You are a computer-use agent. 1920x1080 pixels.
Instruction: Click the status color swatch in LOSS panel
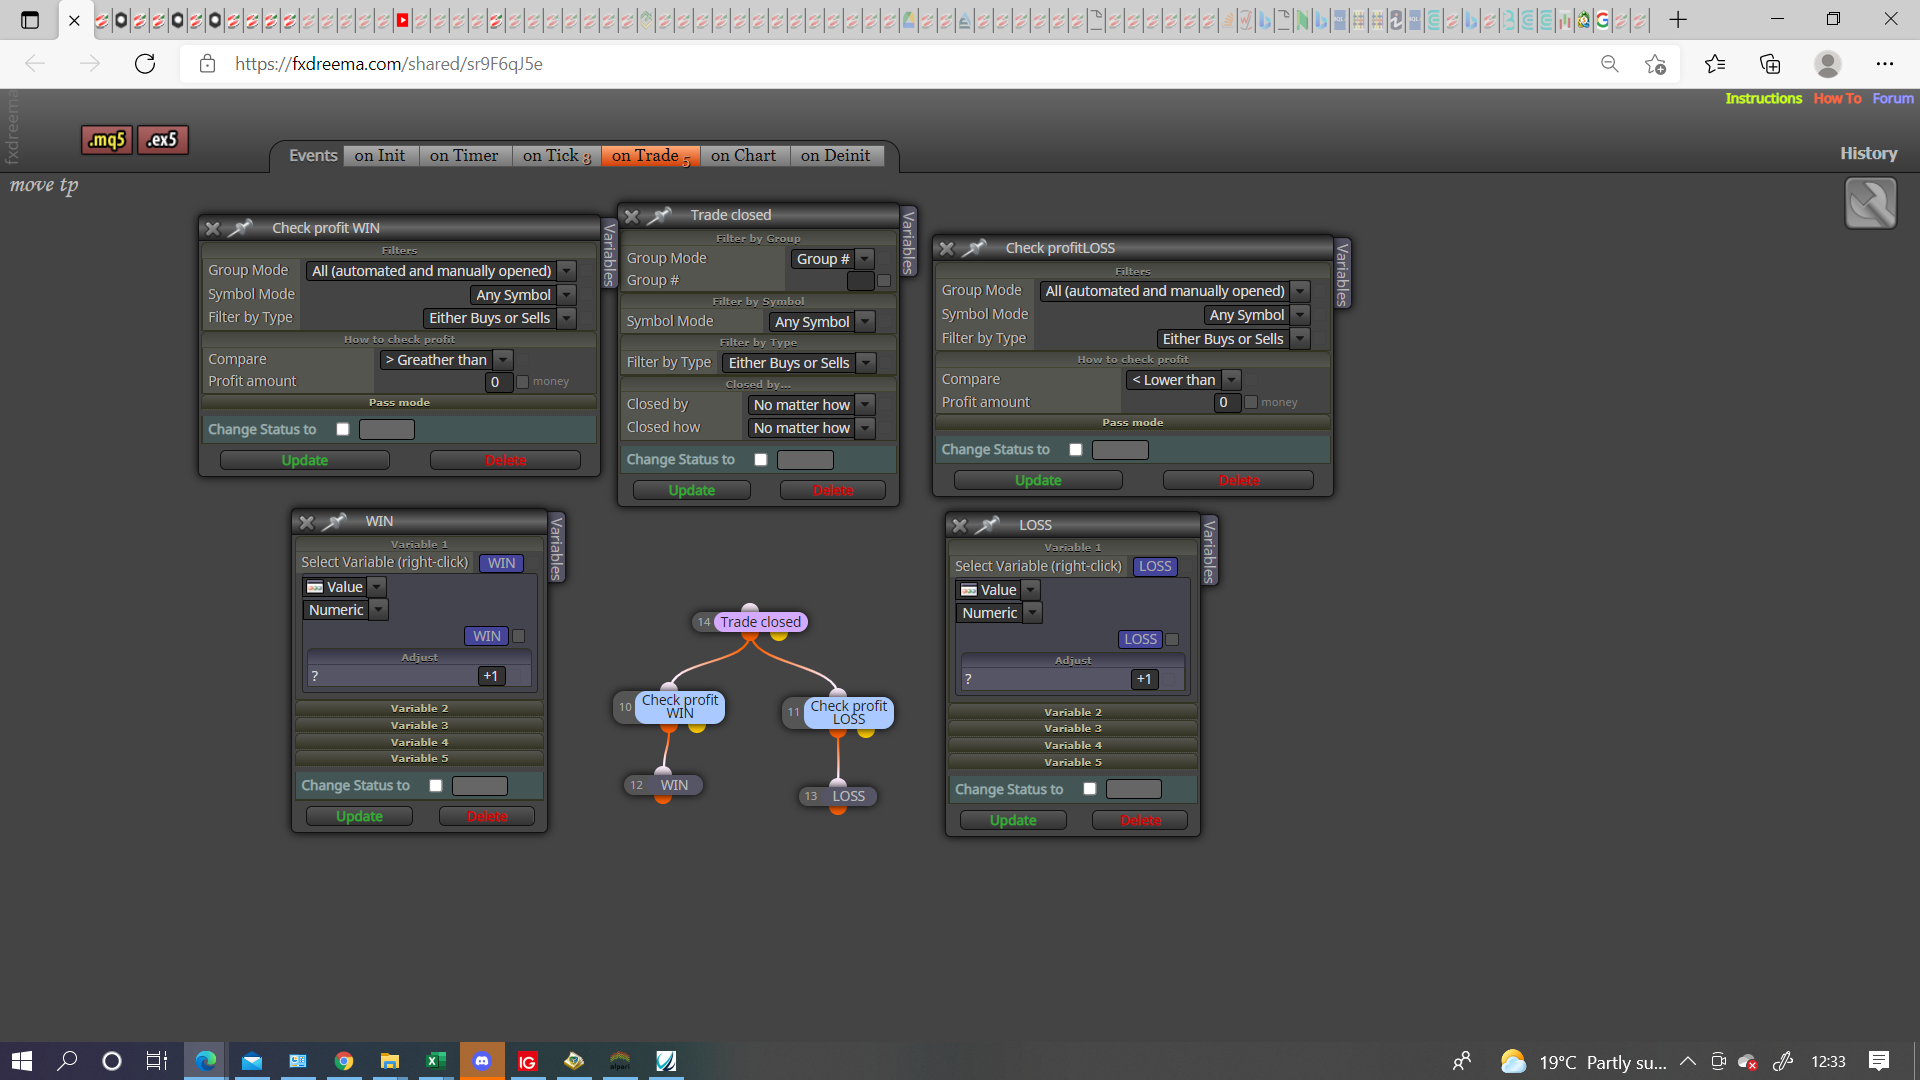click(x=1133, y=790)
